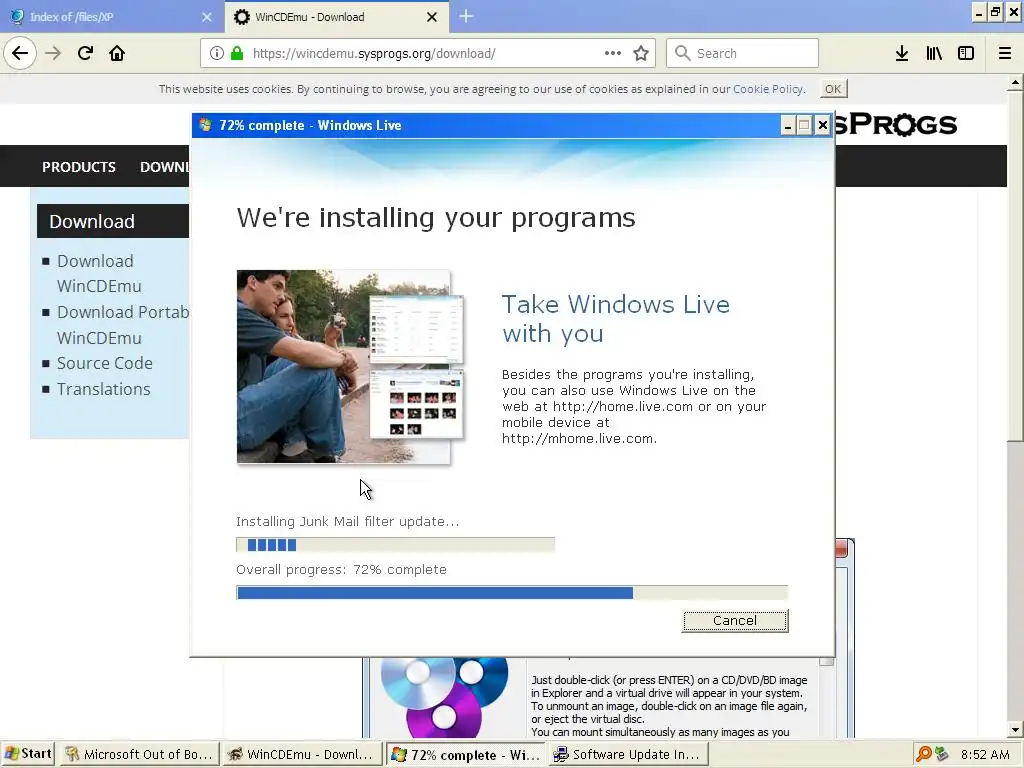Click the Windows Live promotional photo
This screenshot has width=1024, height=768.
click(x=351, y=367)
